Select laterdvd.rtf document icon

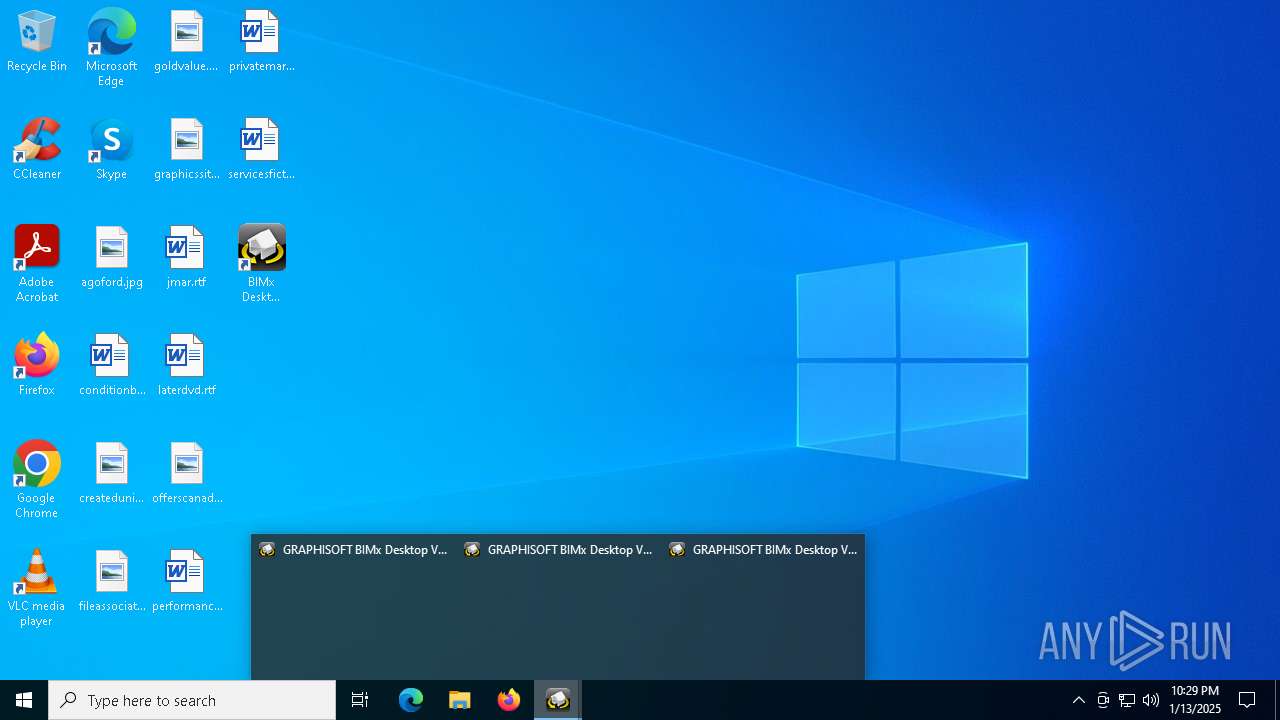186,365
